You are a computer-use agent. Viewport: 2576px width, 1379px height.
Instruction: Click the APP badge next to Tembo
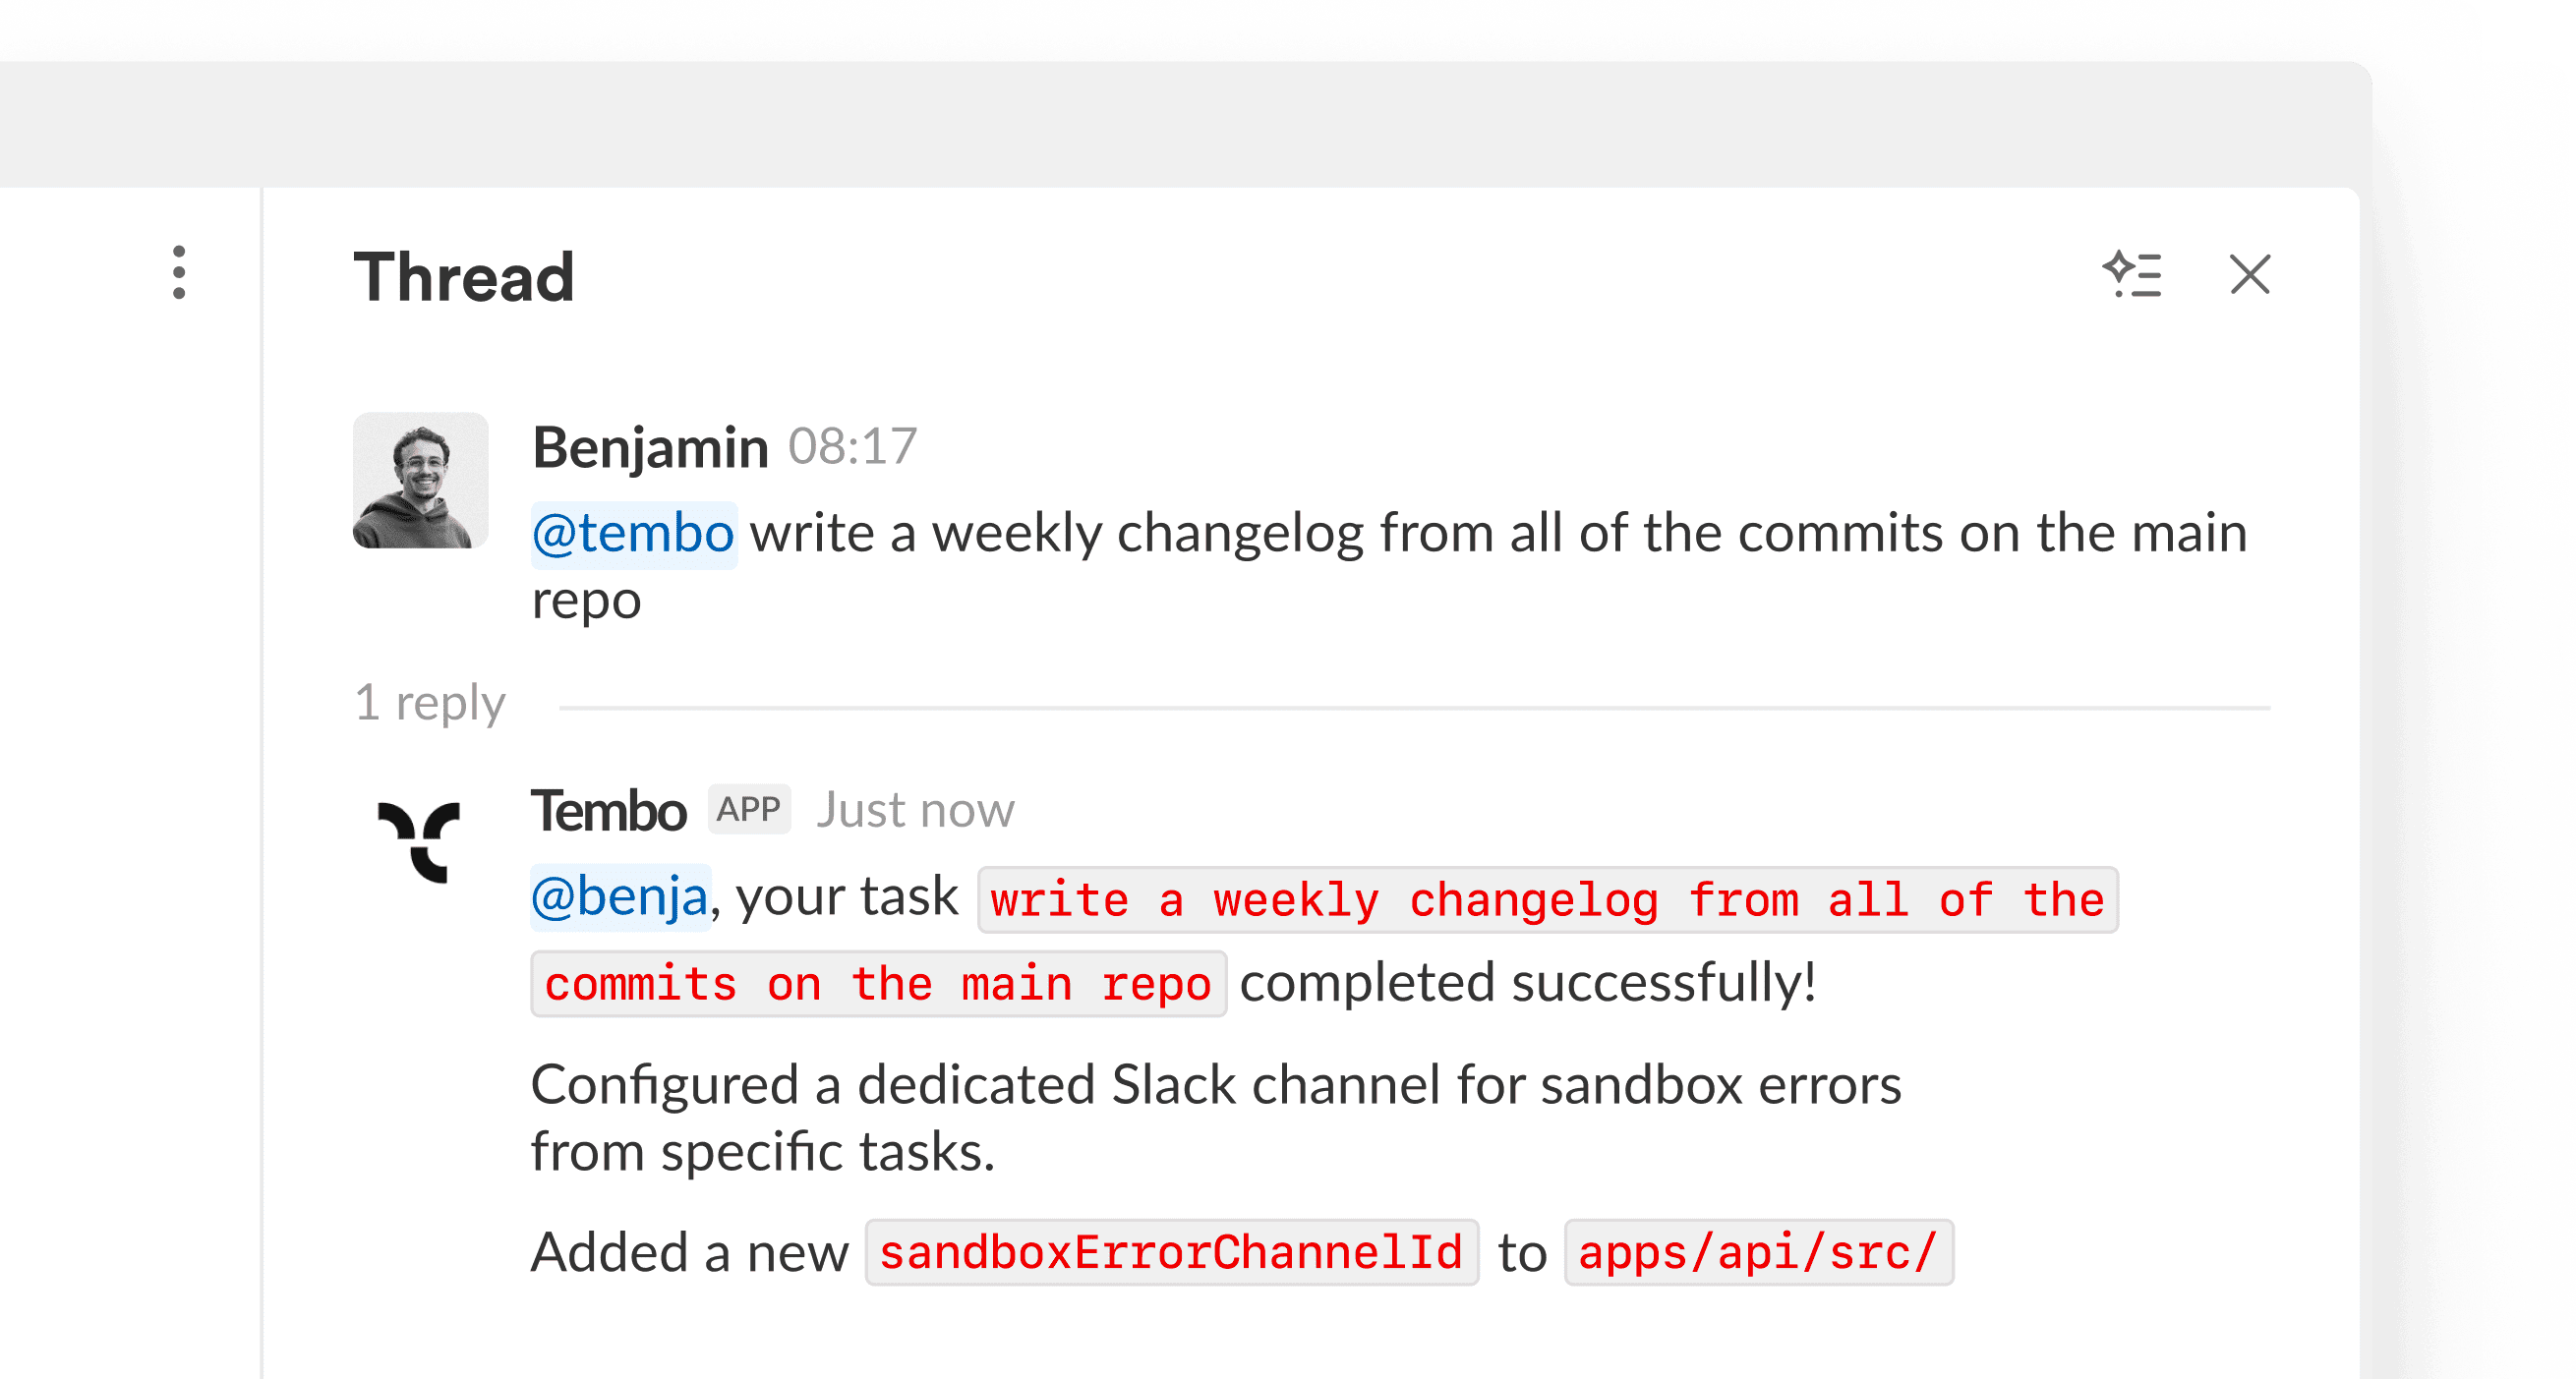coord(749,809)
